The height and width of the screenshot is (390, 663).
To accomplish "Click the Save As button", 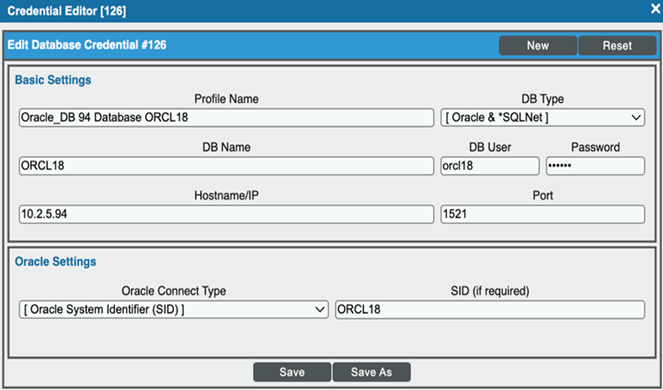I will tap(371, 372).
